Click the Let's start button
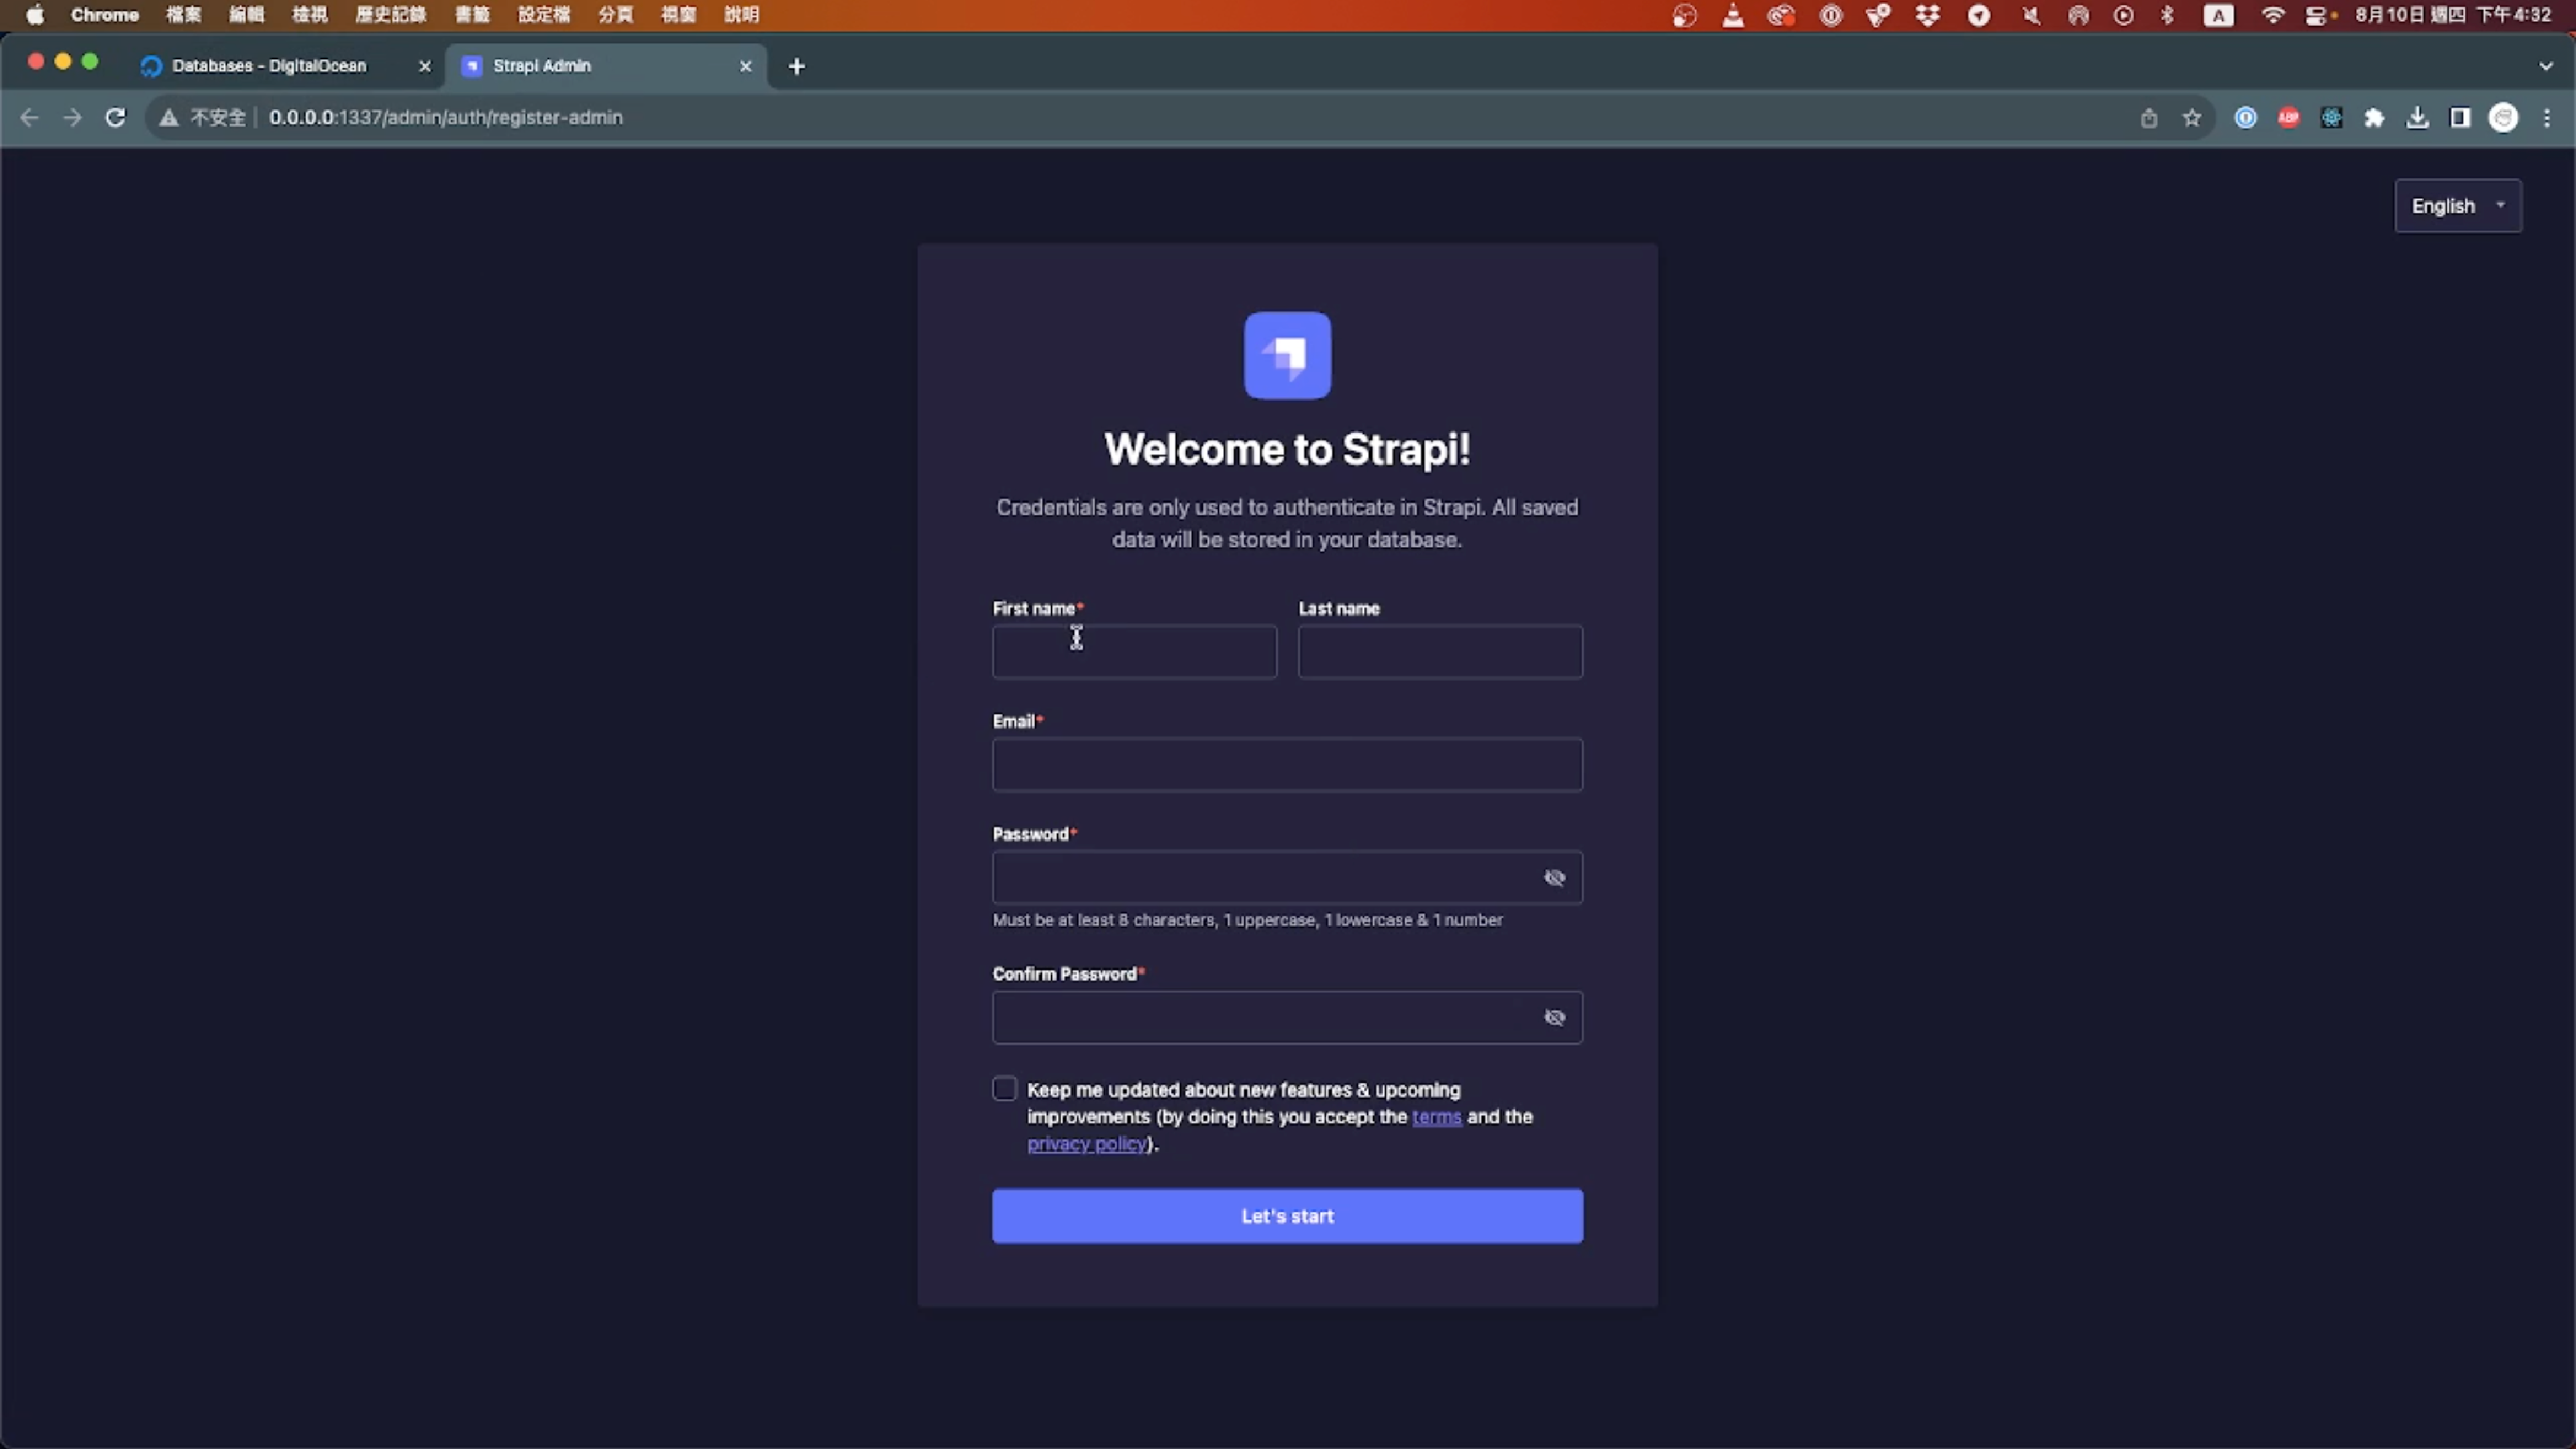2576x1449 pixels. [x=1287, y=1216]
